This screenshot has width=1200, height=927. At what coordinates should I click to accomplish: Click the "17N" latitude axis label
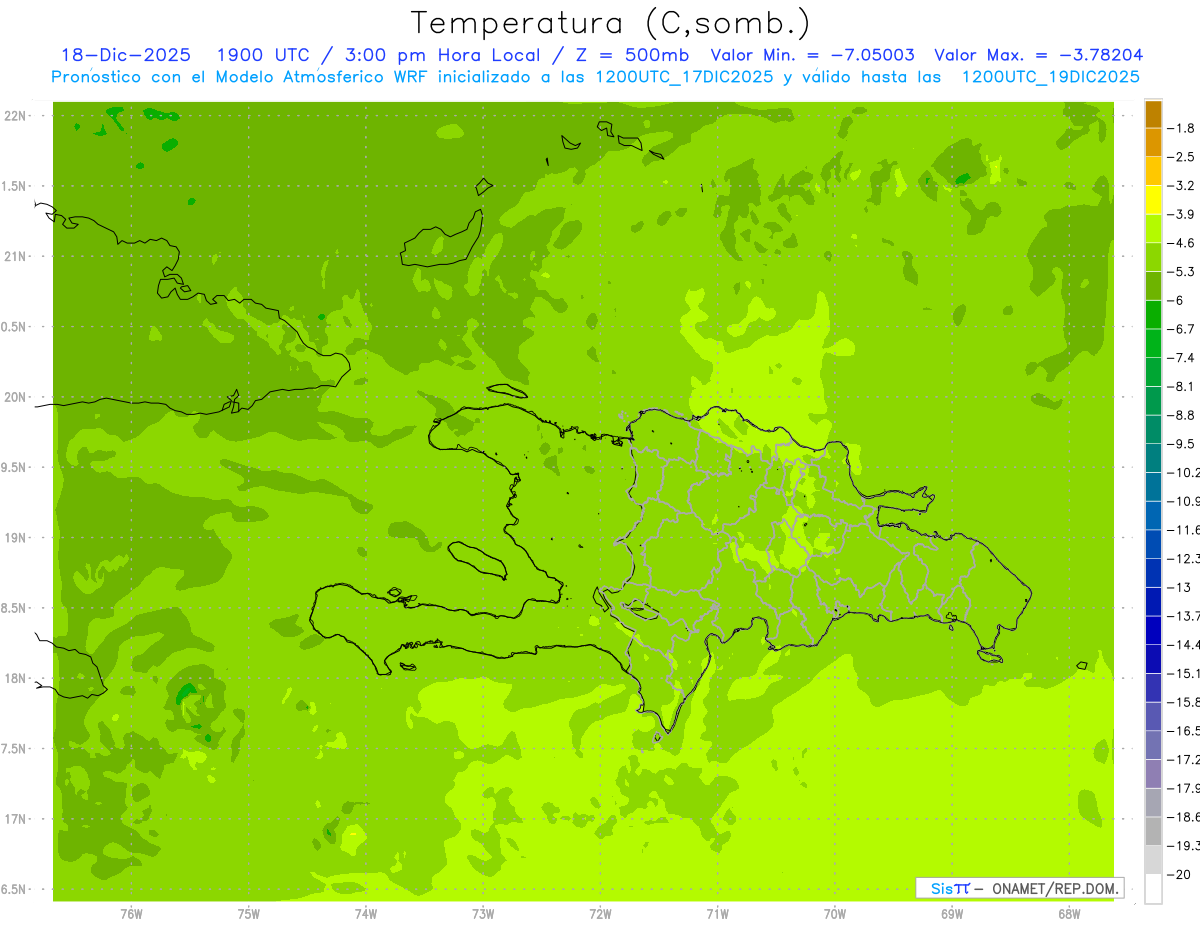click(x=16, y=819)
